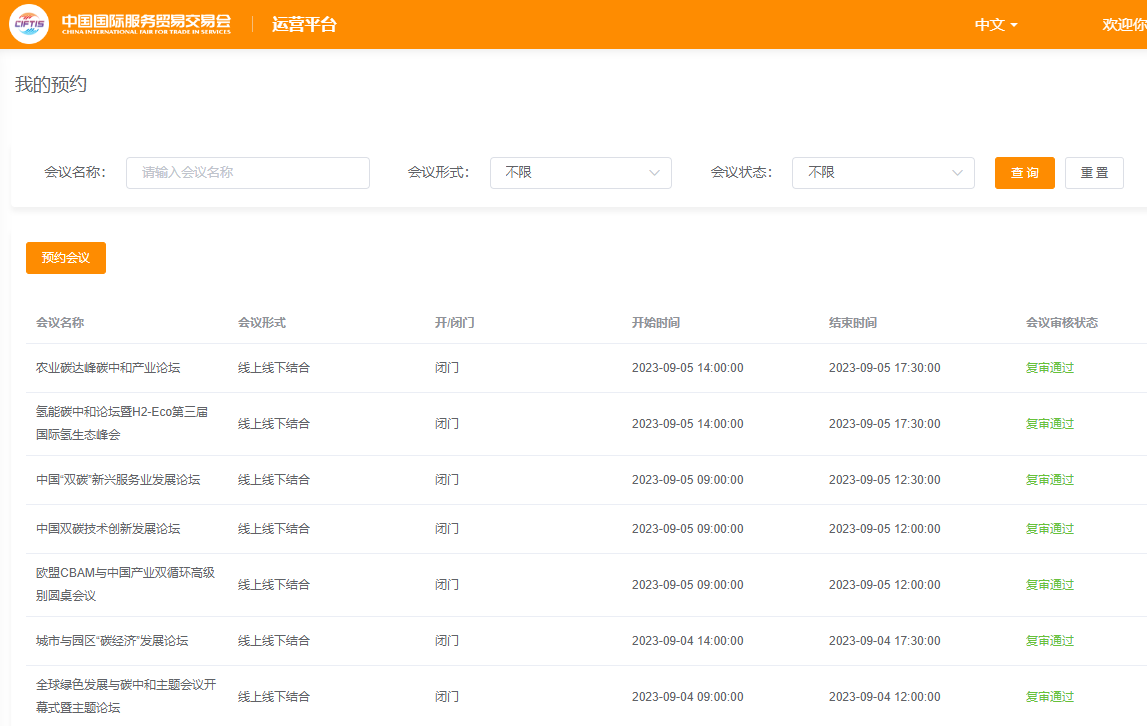Expand the 会议形式 dropdown

pos(580,172)
